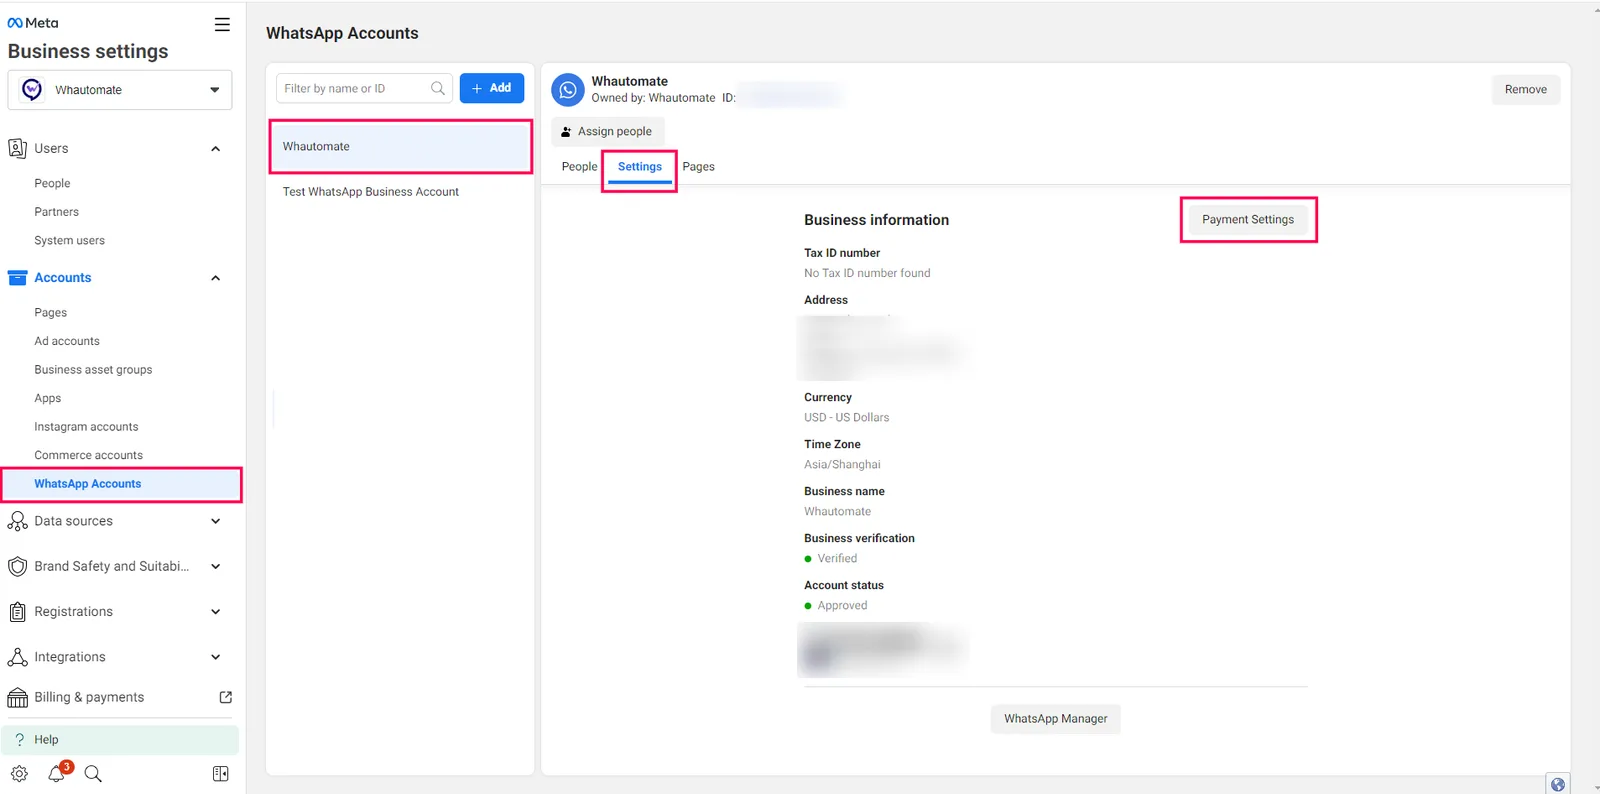Open Billing & payments external link icon
Viewport: 1600px width, 794px height.
226,697
